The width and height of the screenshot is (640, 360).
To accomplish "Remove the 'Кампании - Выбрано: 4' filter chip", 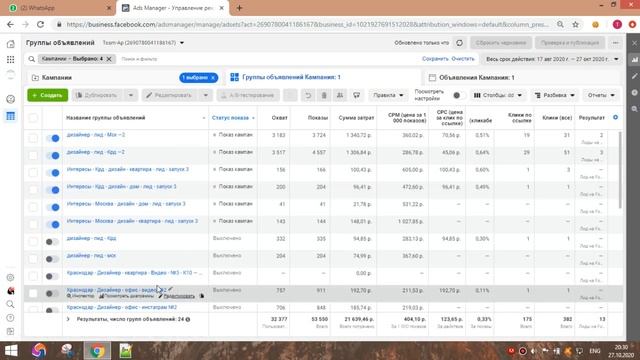I will (x=109, y=59).
